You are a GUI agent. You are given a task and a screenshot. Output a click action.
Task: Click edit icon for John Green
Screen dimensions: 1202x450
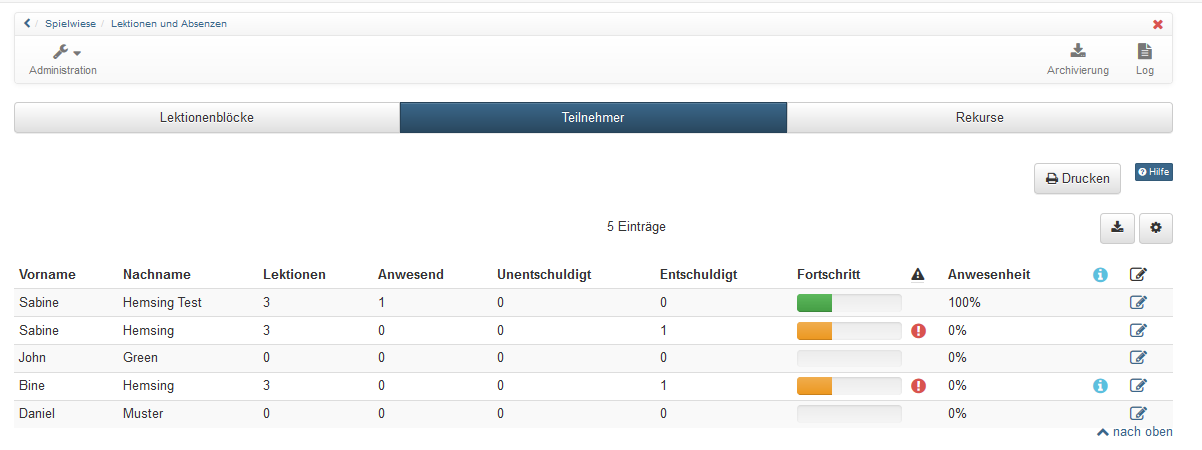(x=1138, y=358)
